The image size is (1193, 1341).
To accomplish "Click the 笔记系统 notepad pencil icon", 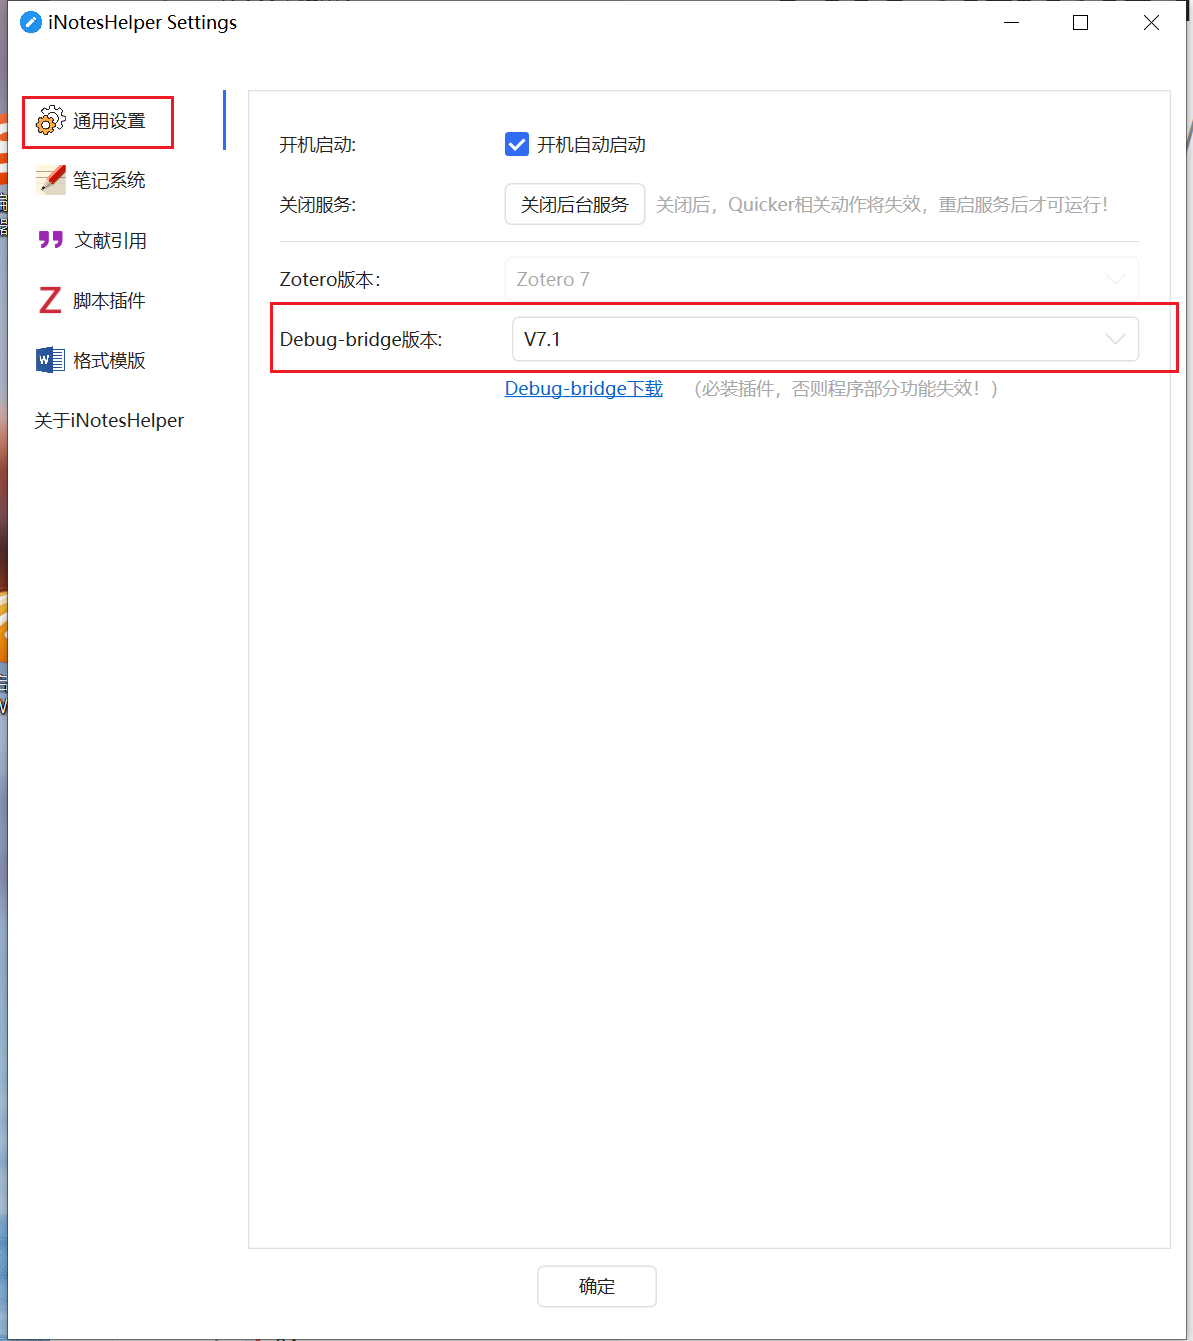I will pos(50,180).
